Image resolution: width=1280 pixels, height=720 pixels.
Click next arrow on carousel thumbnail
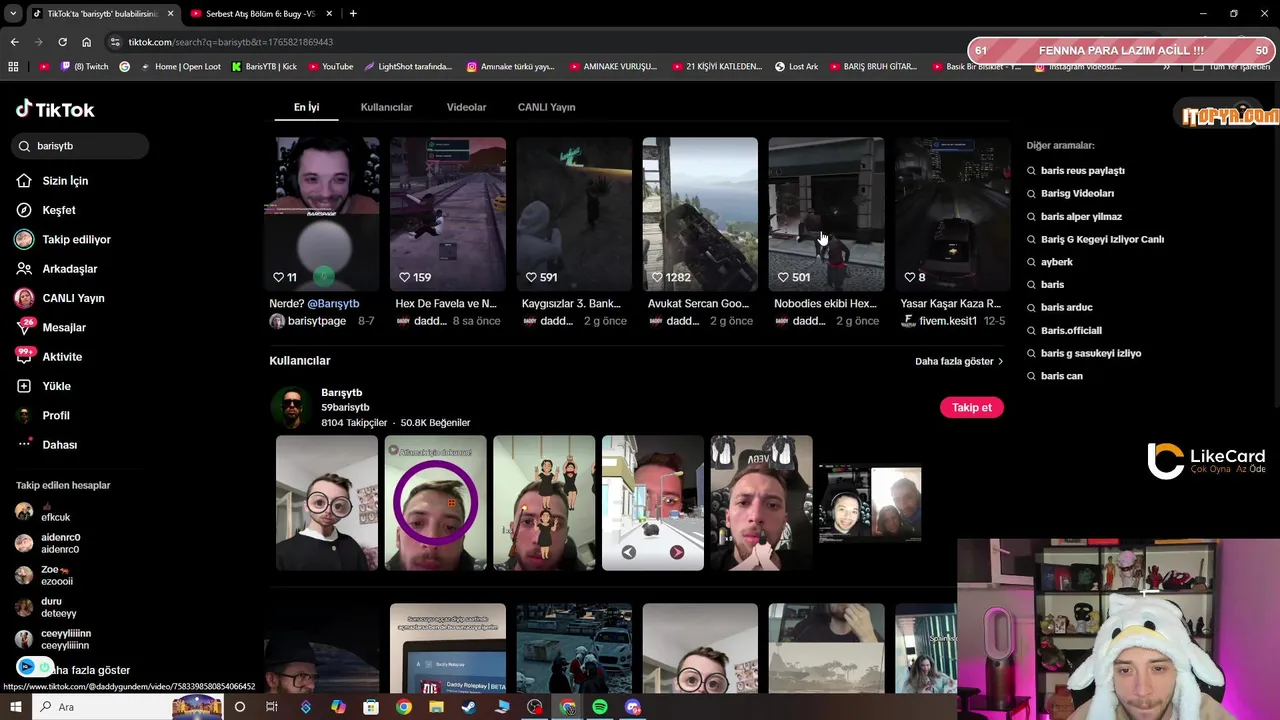(x=677, y=552)
